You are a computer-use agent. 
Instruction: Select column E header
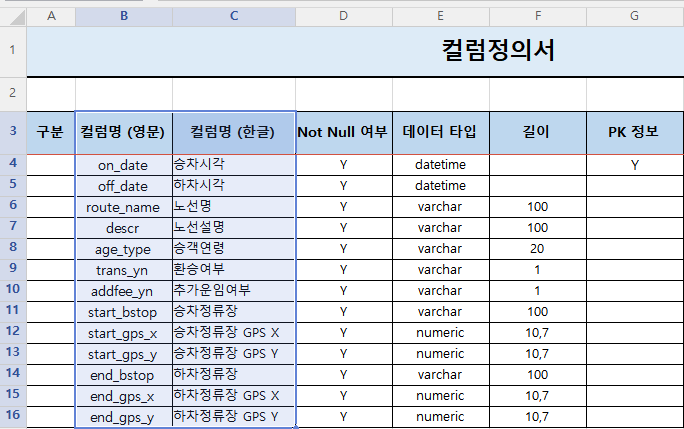[x=441, y=17]
